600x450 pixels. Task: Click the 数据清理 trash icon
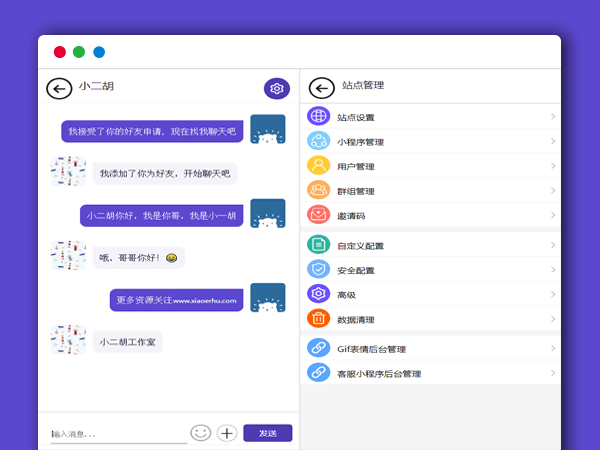pyautogui.click(x=319, y=319)
